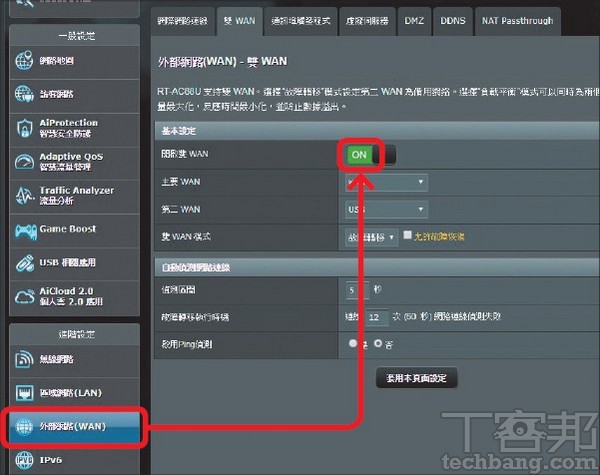Select the 'No' Ping detection radio button
Image resolution: width=600 pixels, height=475 pixels.
click(x=377, y=343)
